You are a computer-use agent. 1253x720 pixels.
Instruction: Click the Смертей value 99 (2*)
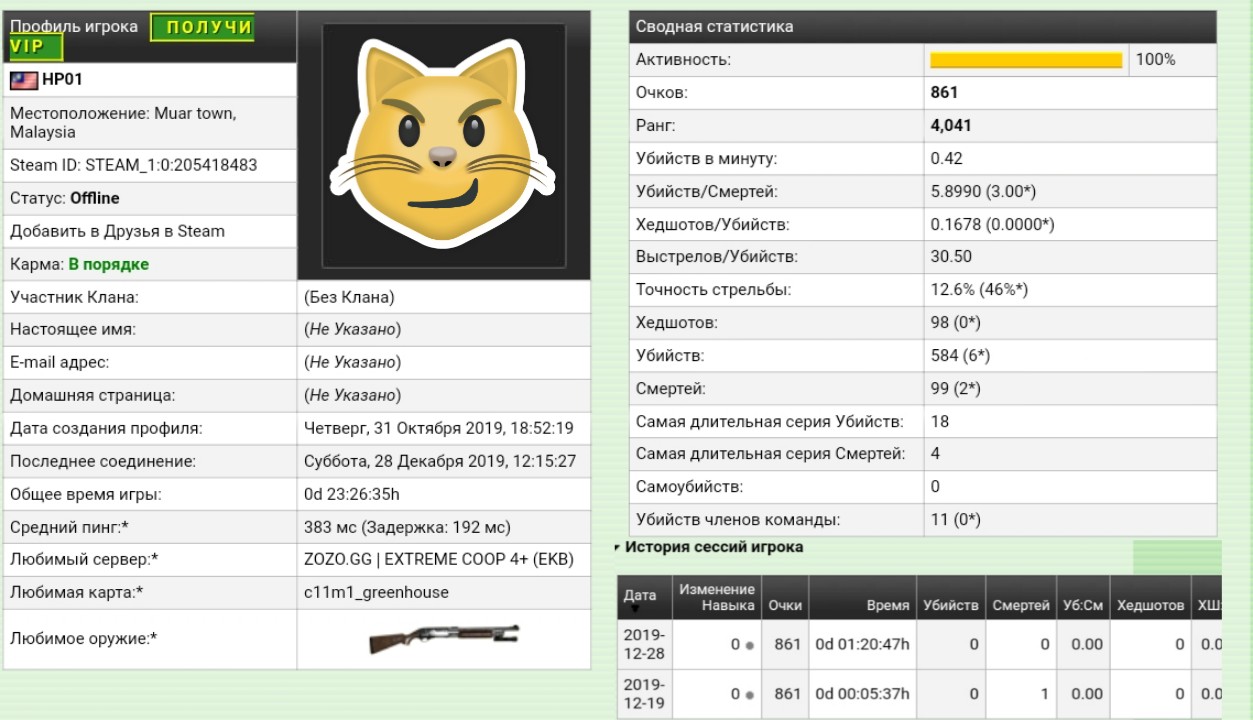[956, 388]
